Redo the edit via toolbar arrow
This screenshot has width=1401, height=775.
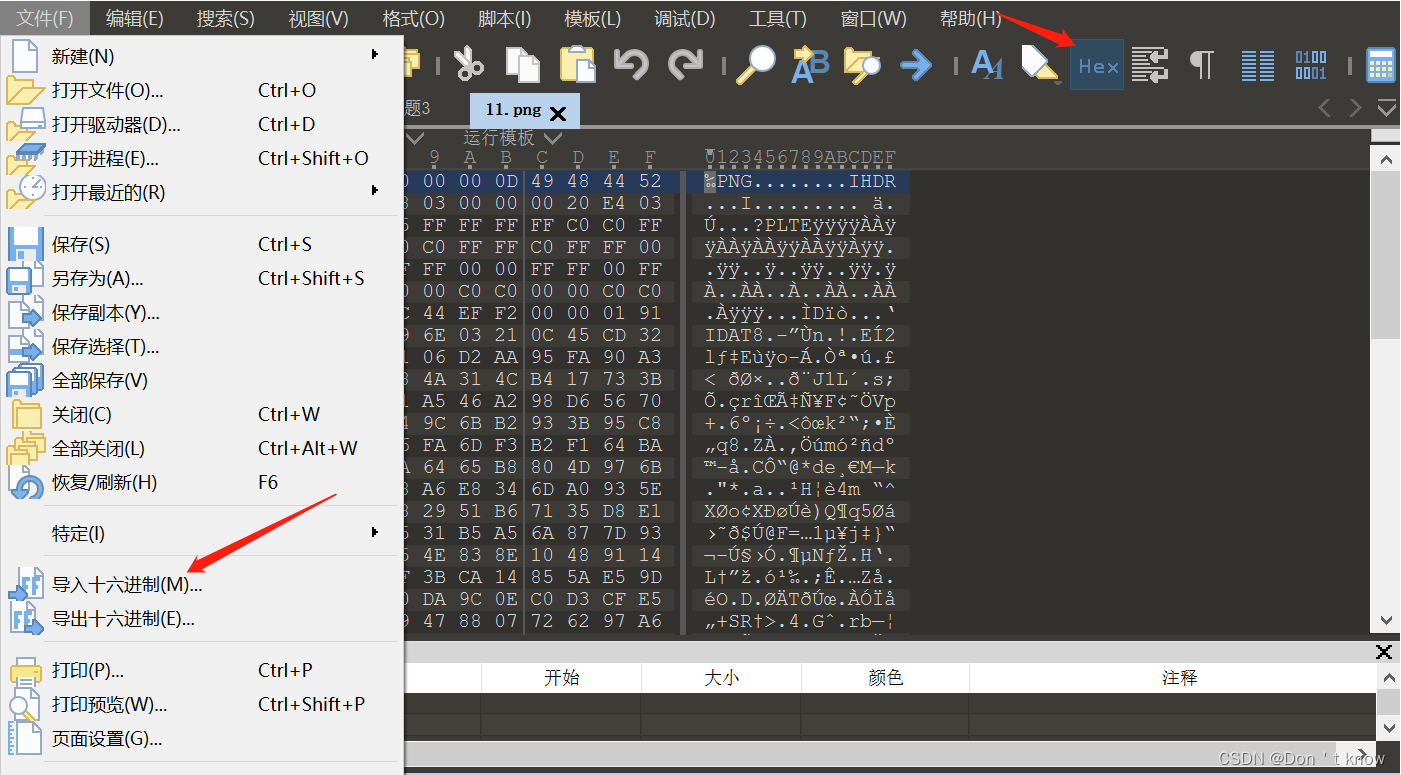coord(685,64)
